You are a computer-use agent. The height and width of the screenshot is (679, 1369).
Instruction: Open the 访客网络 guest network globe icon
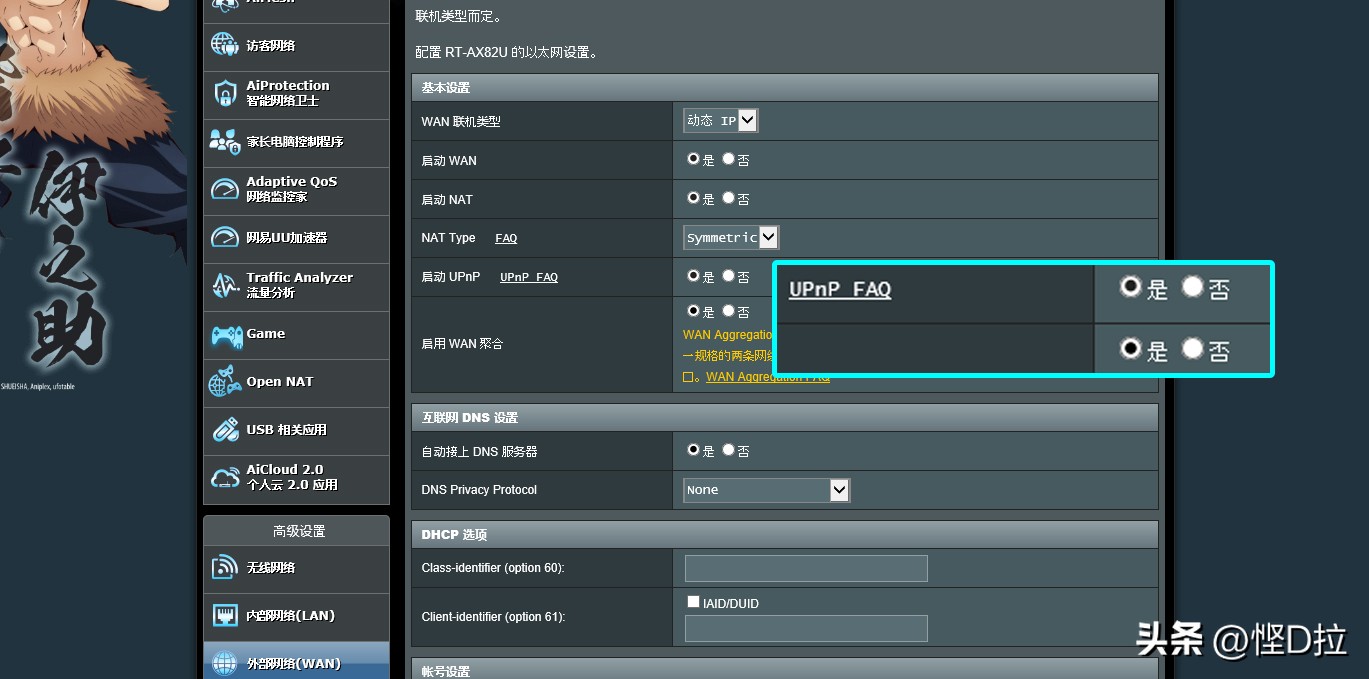[x=224, y=45]
